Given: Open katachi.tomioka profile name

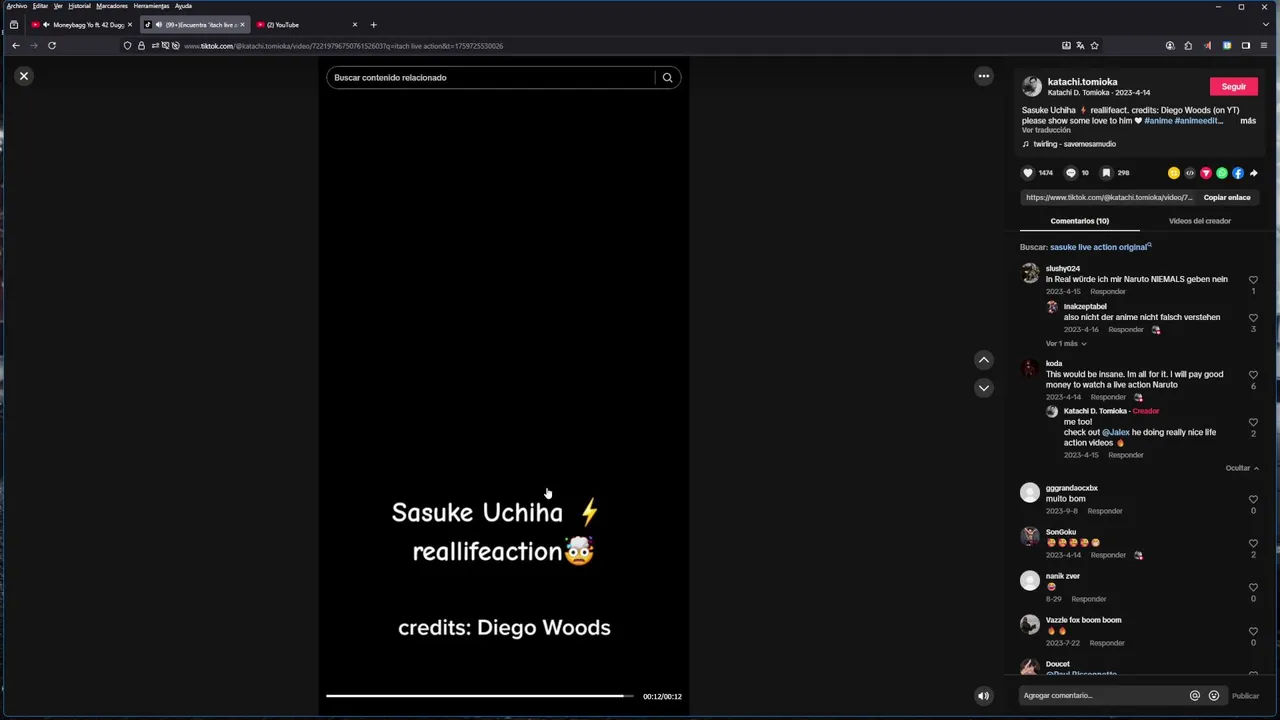Looking at the screenshot, I should 1083,82.
